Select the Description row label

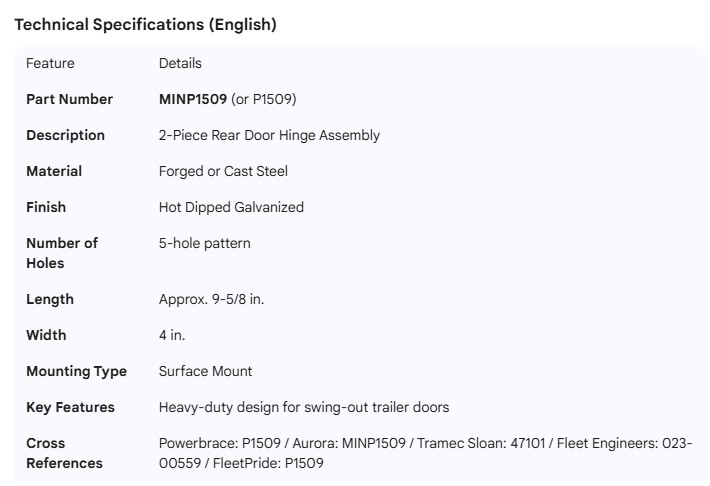point(65,135)
